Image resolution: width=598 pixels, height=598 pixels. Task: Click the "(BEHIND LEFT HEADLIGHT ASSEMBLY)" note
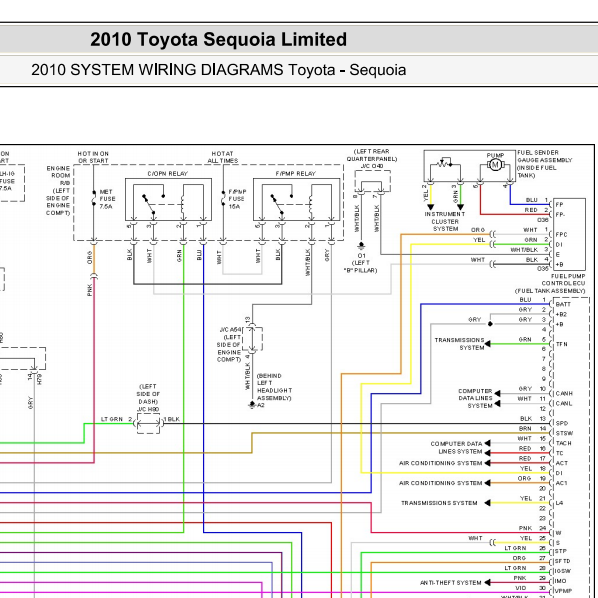tap(275, 387)
